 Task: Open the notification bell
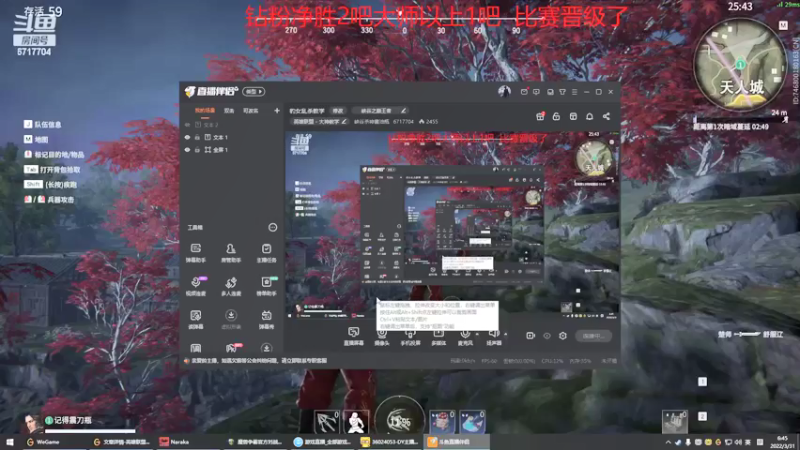589,116
